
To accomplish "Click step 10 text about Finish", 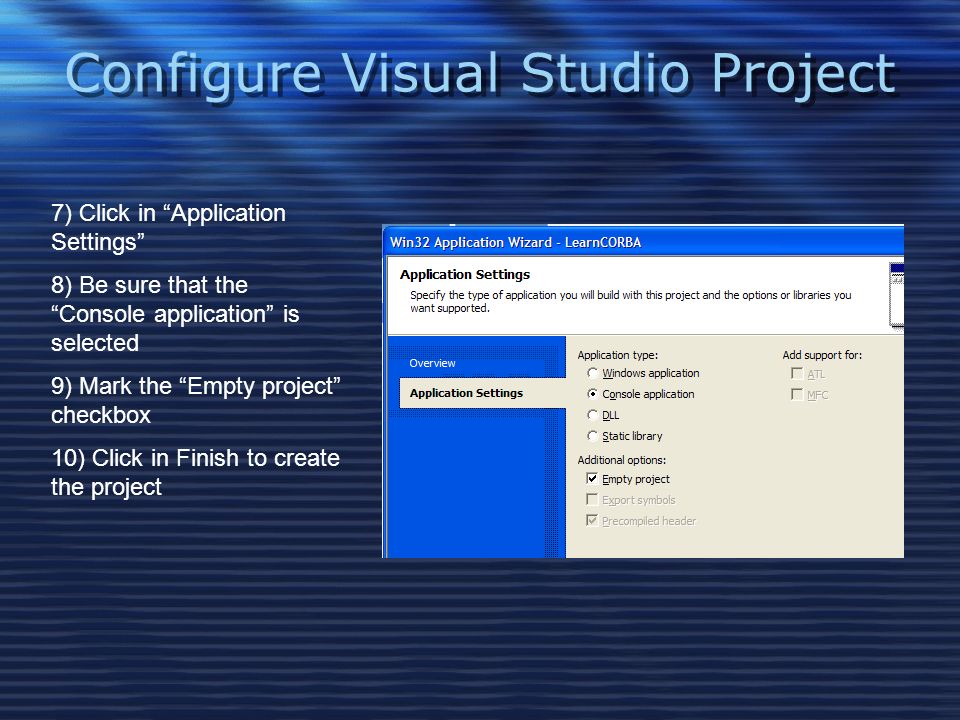I will pos(195,472).
